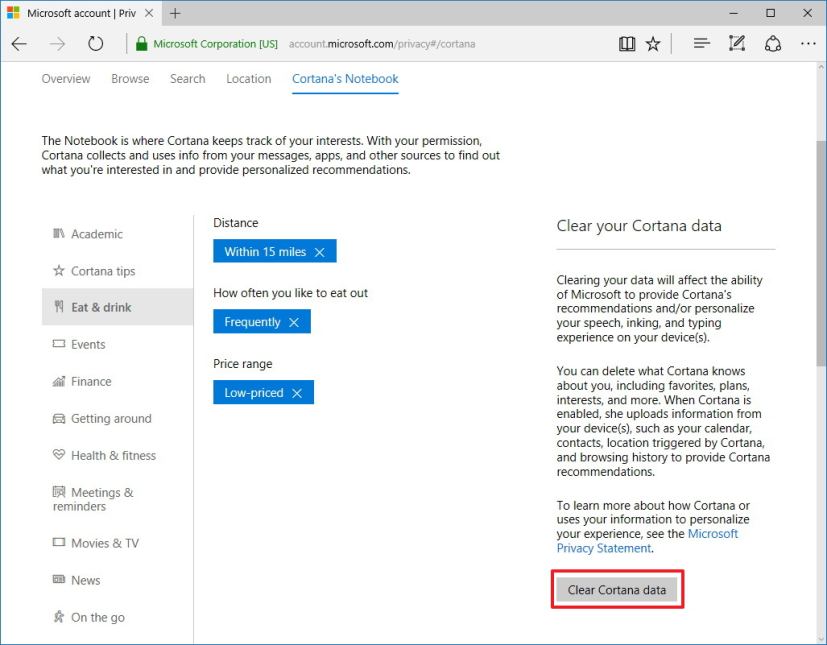The width and height of the screenshot is (827, 645).
Task: Open the On the go category
Action: pyautogui.click(x=117, y=617)
